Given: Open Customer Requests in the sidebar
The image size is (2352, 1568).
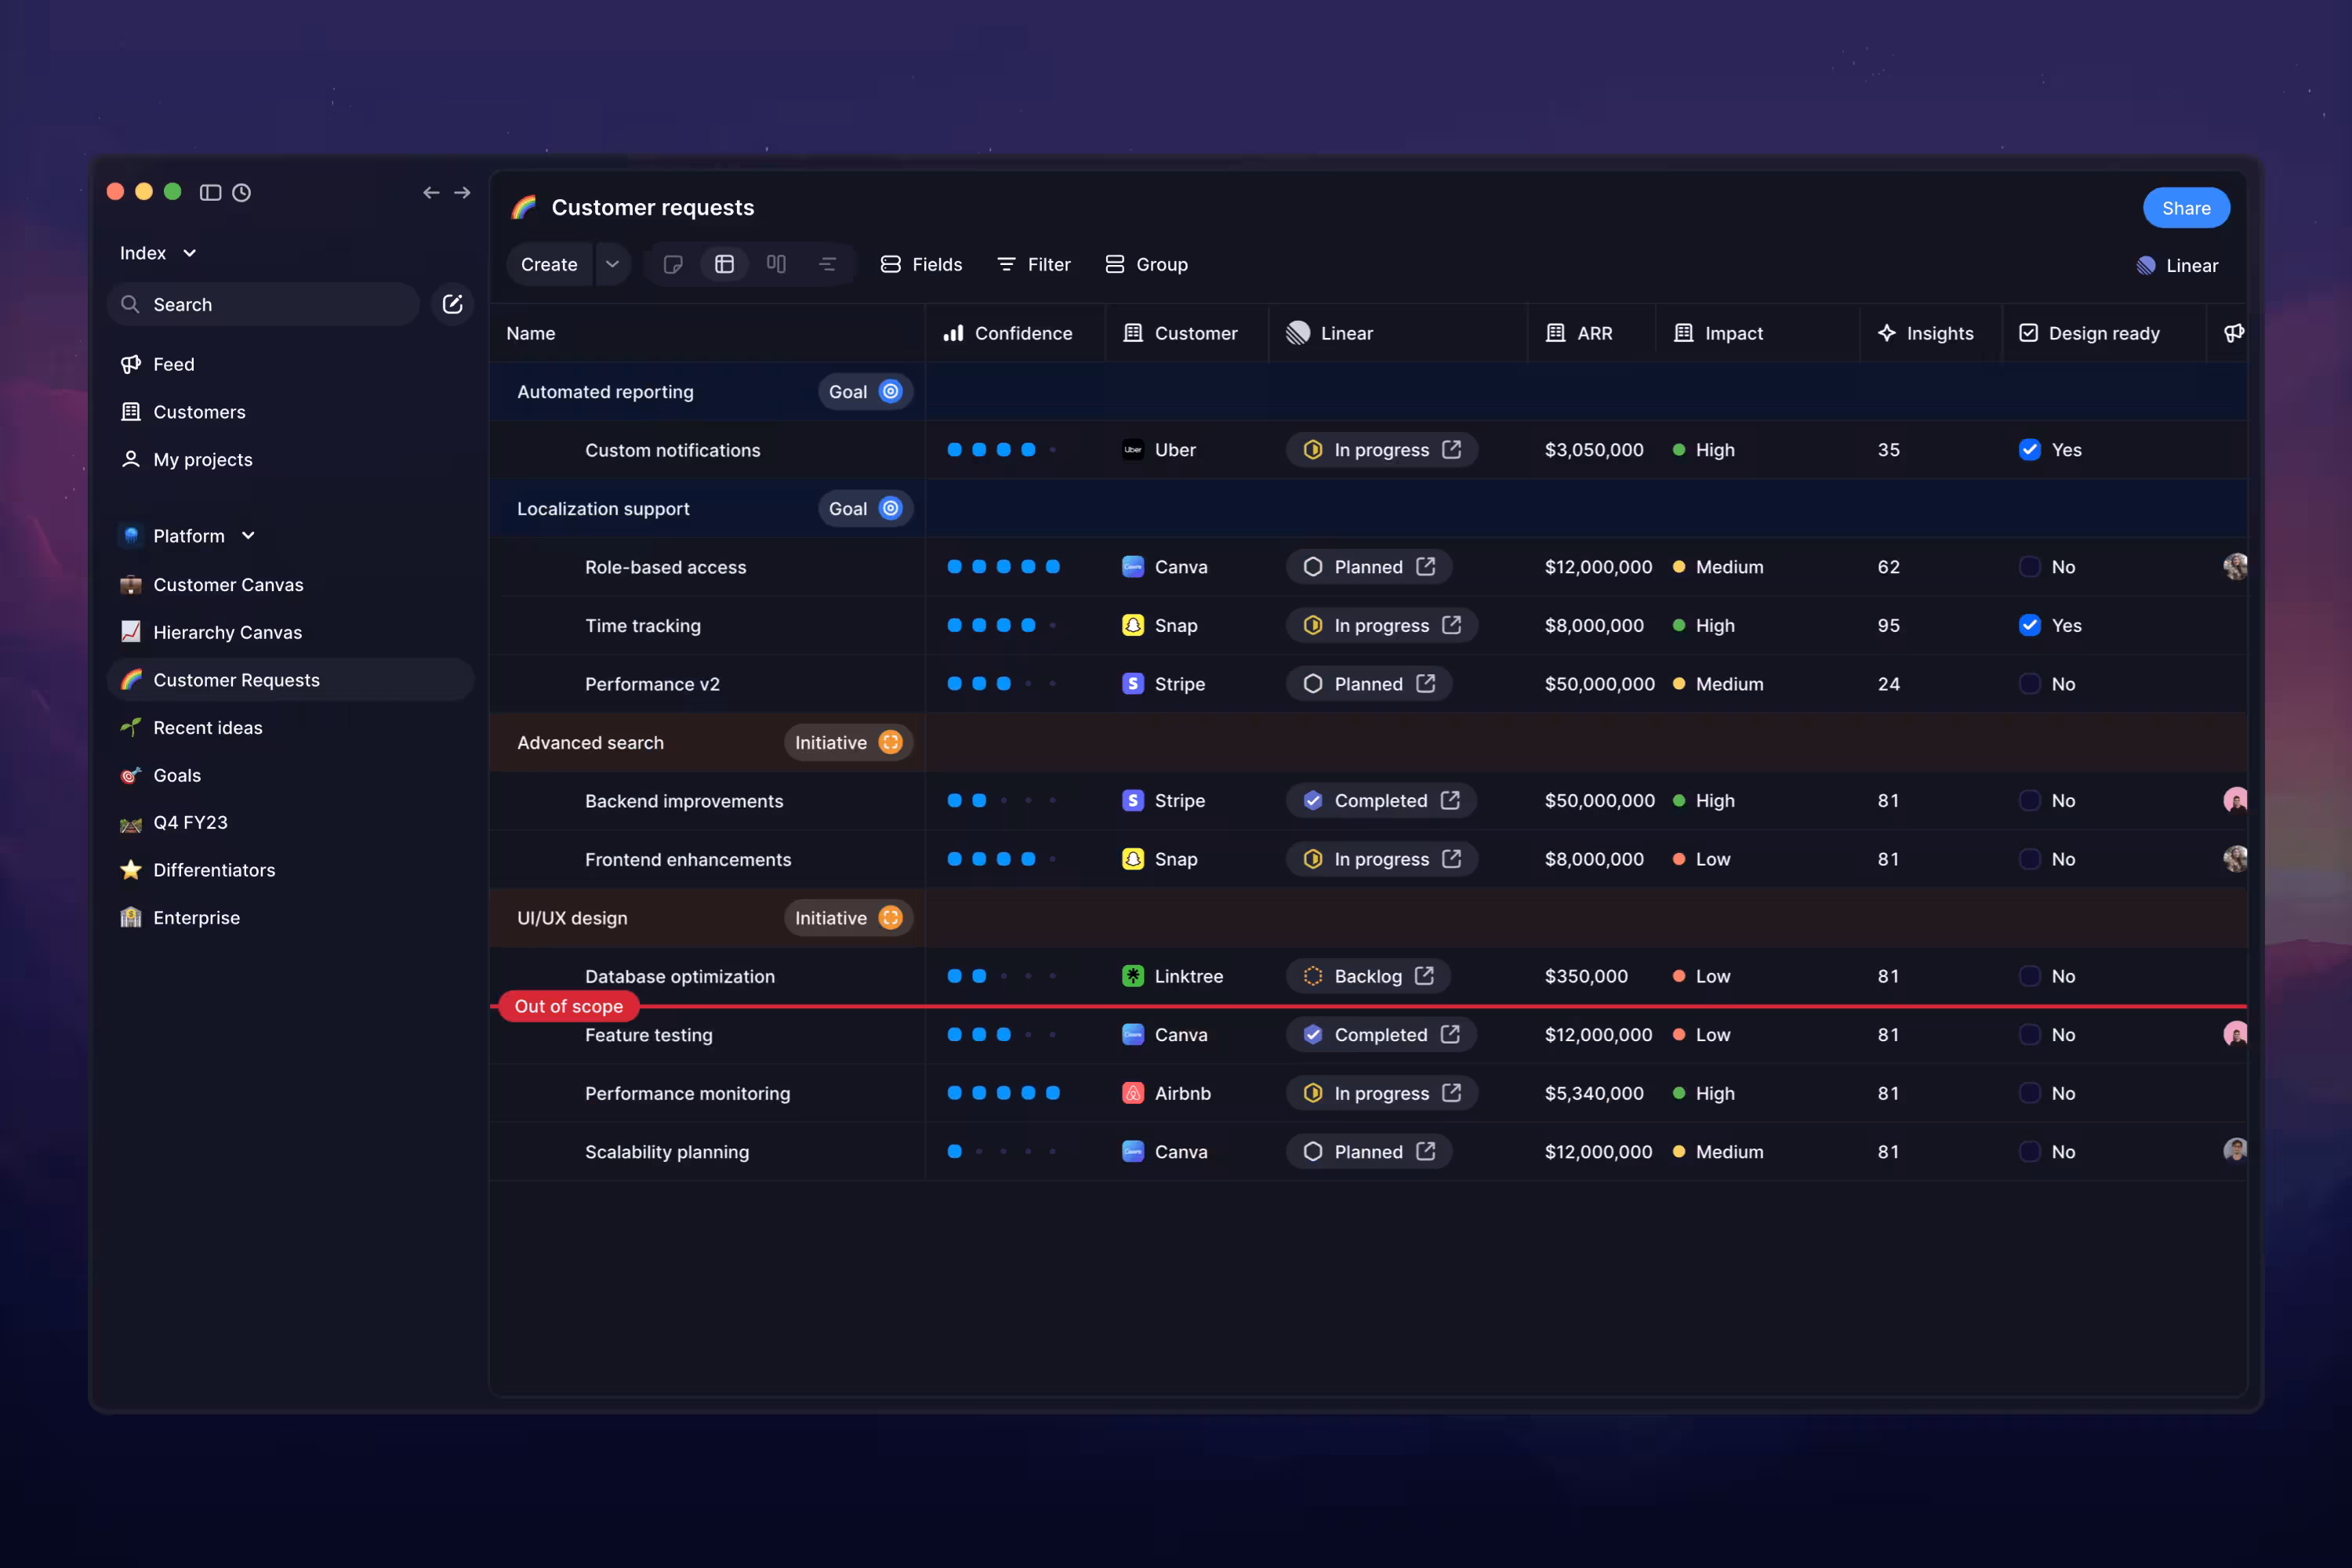Looking at the screenshot, I should coord(237,679).
